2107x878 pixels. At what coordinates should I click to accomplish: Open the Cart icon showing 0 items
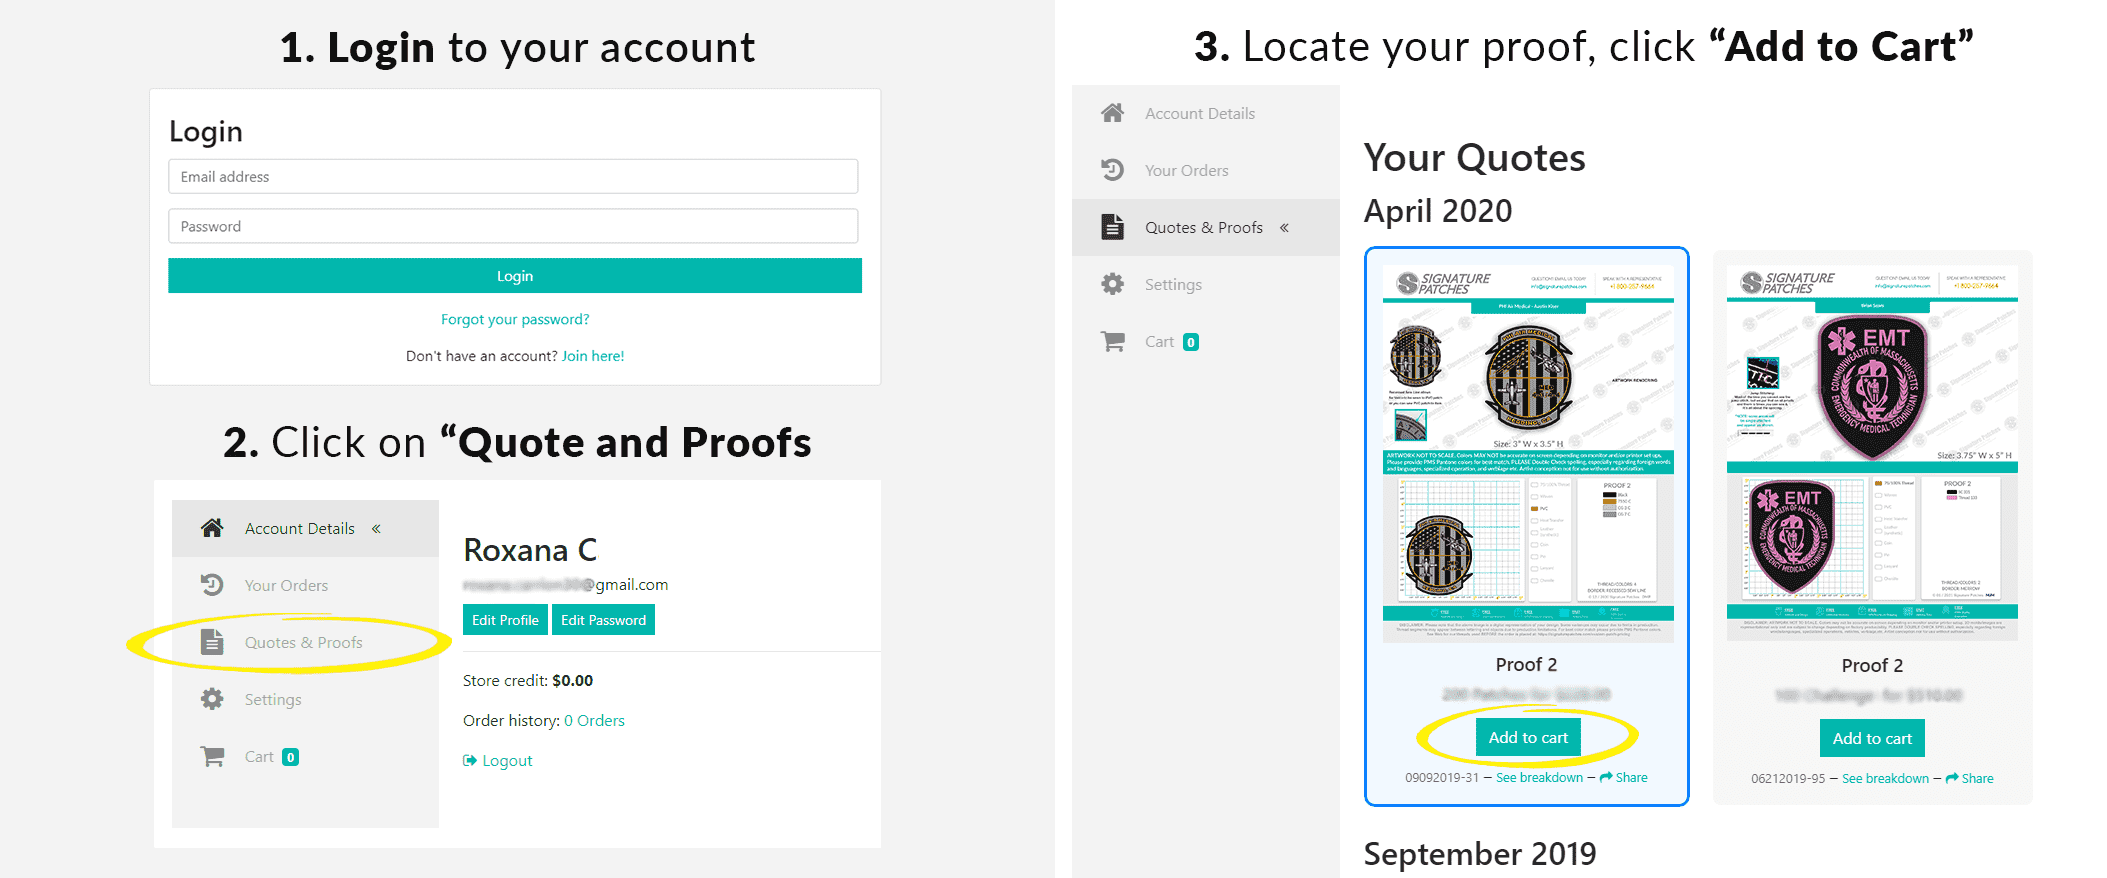[212, 756]
